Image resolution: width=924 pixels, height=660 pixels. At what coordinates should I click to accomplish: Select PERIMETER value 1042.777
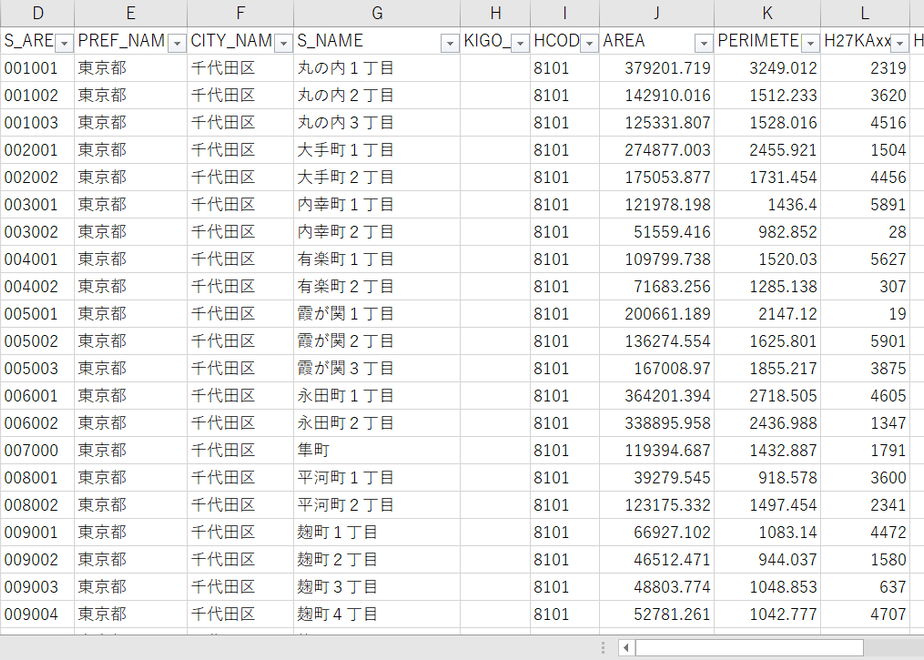[x=767, y=614]
